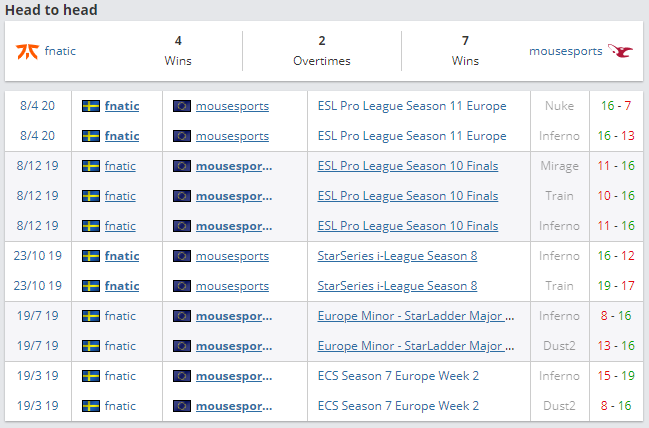This screenshot has height=428, width=649.
Task: Click Swedish flag in the Mirage match row
Action: [x=91, y=166]
